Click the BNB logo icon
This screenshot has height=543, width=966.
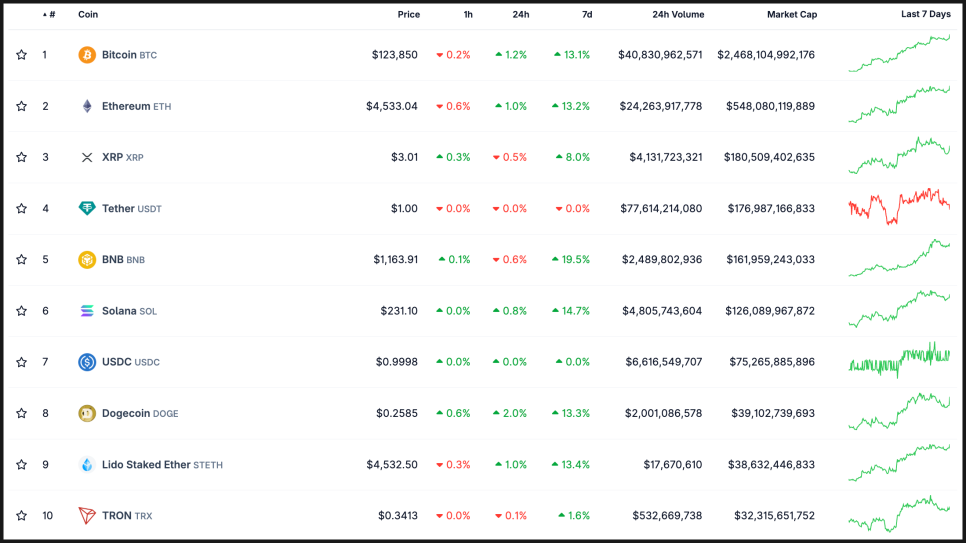point(87,260)
